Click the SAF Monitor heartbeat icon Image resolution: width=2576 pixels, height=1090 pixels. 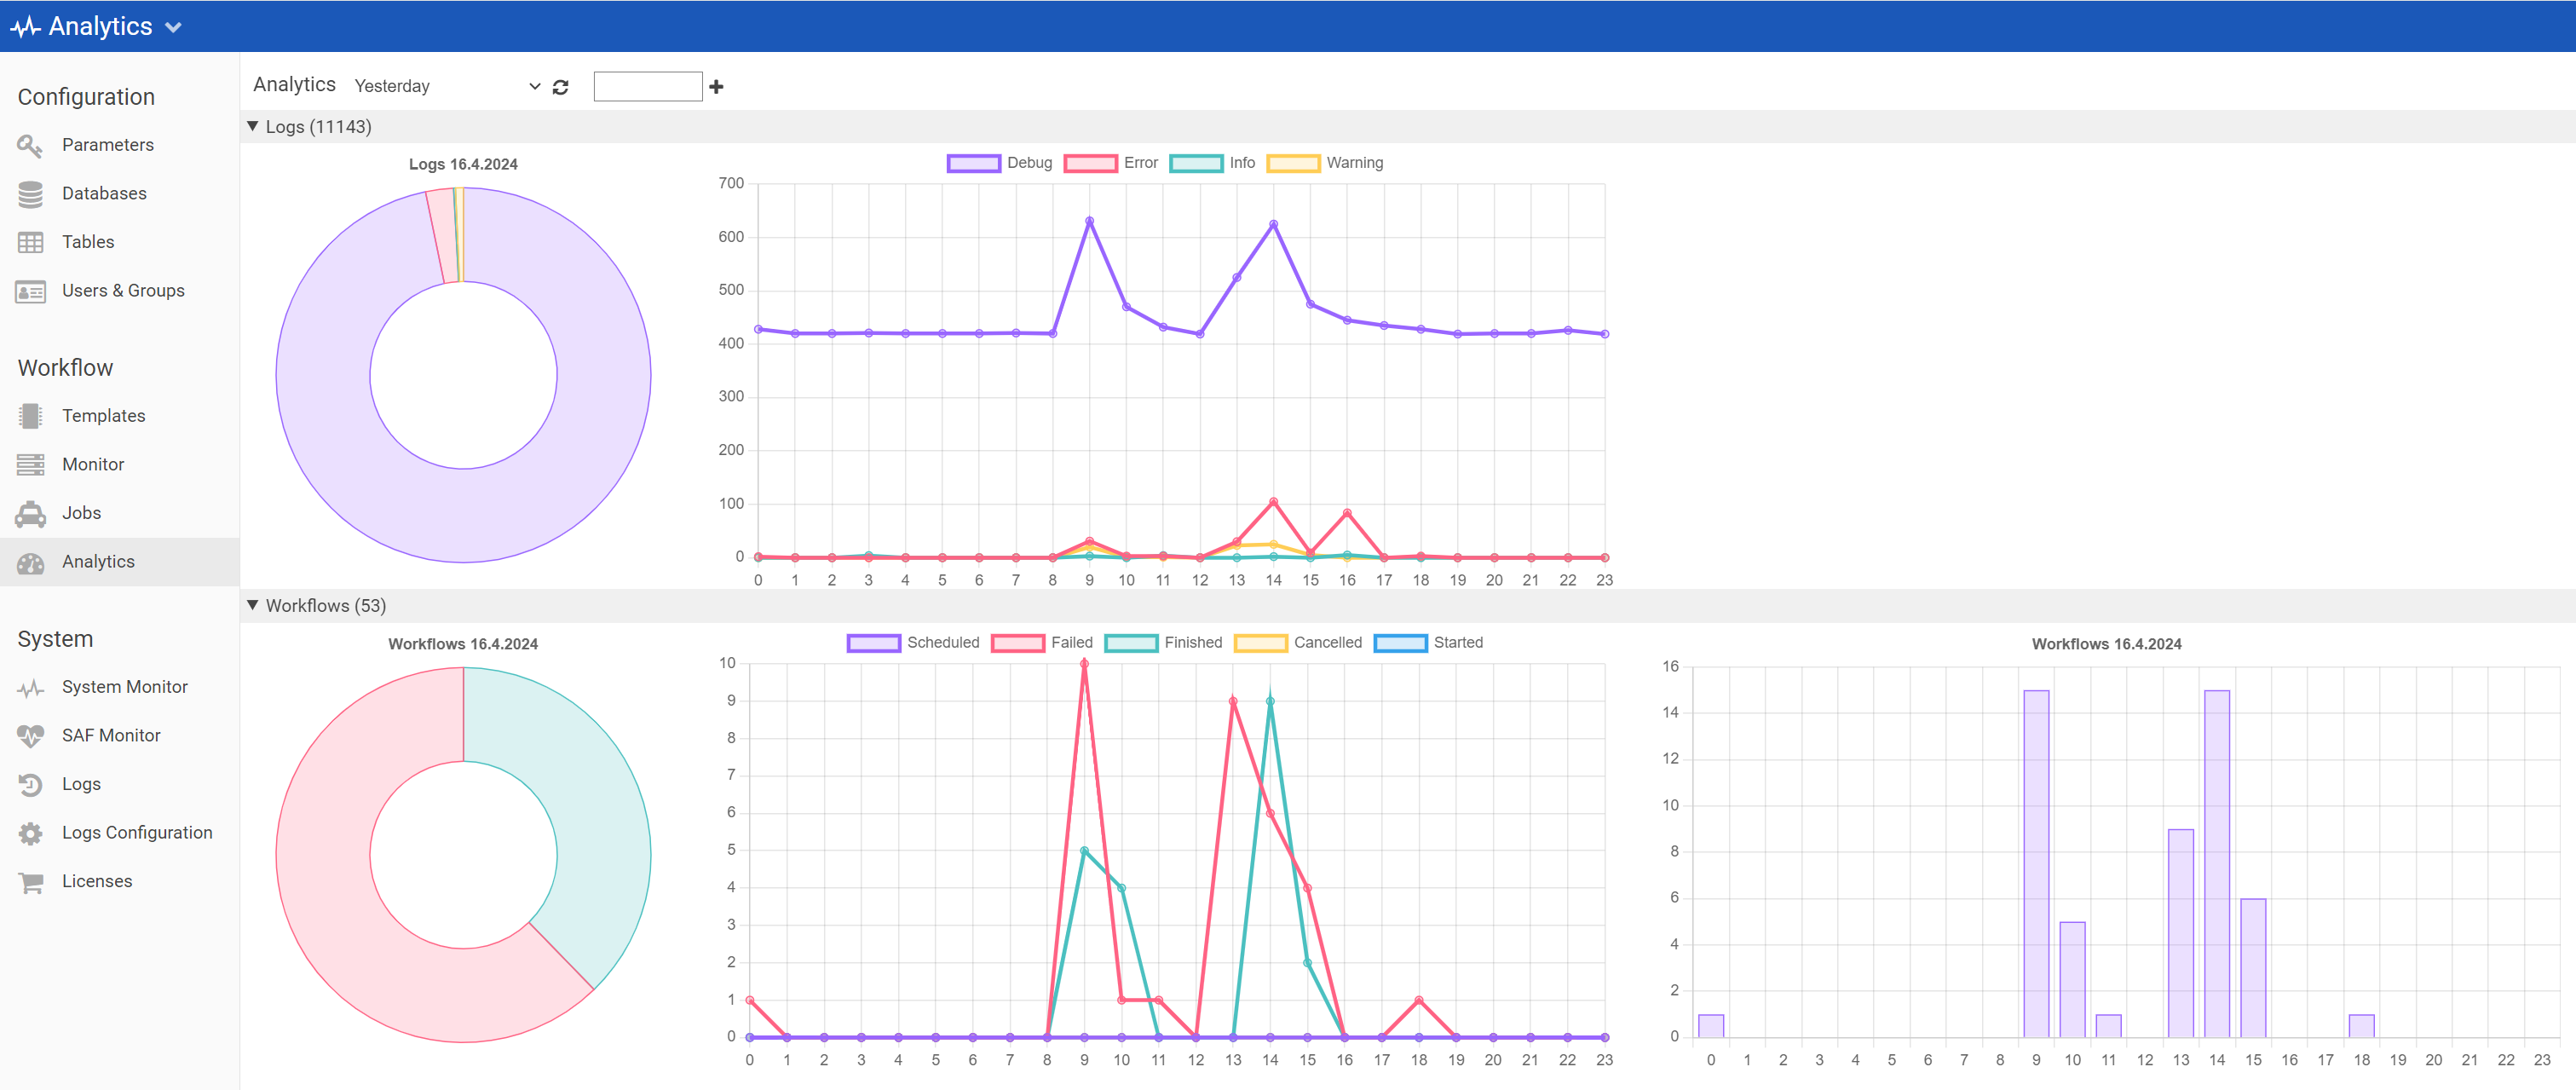30,736
